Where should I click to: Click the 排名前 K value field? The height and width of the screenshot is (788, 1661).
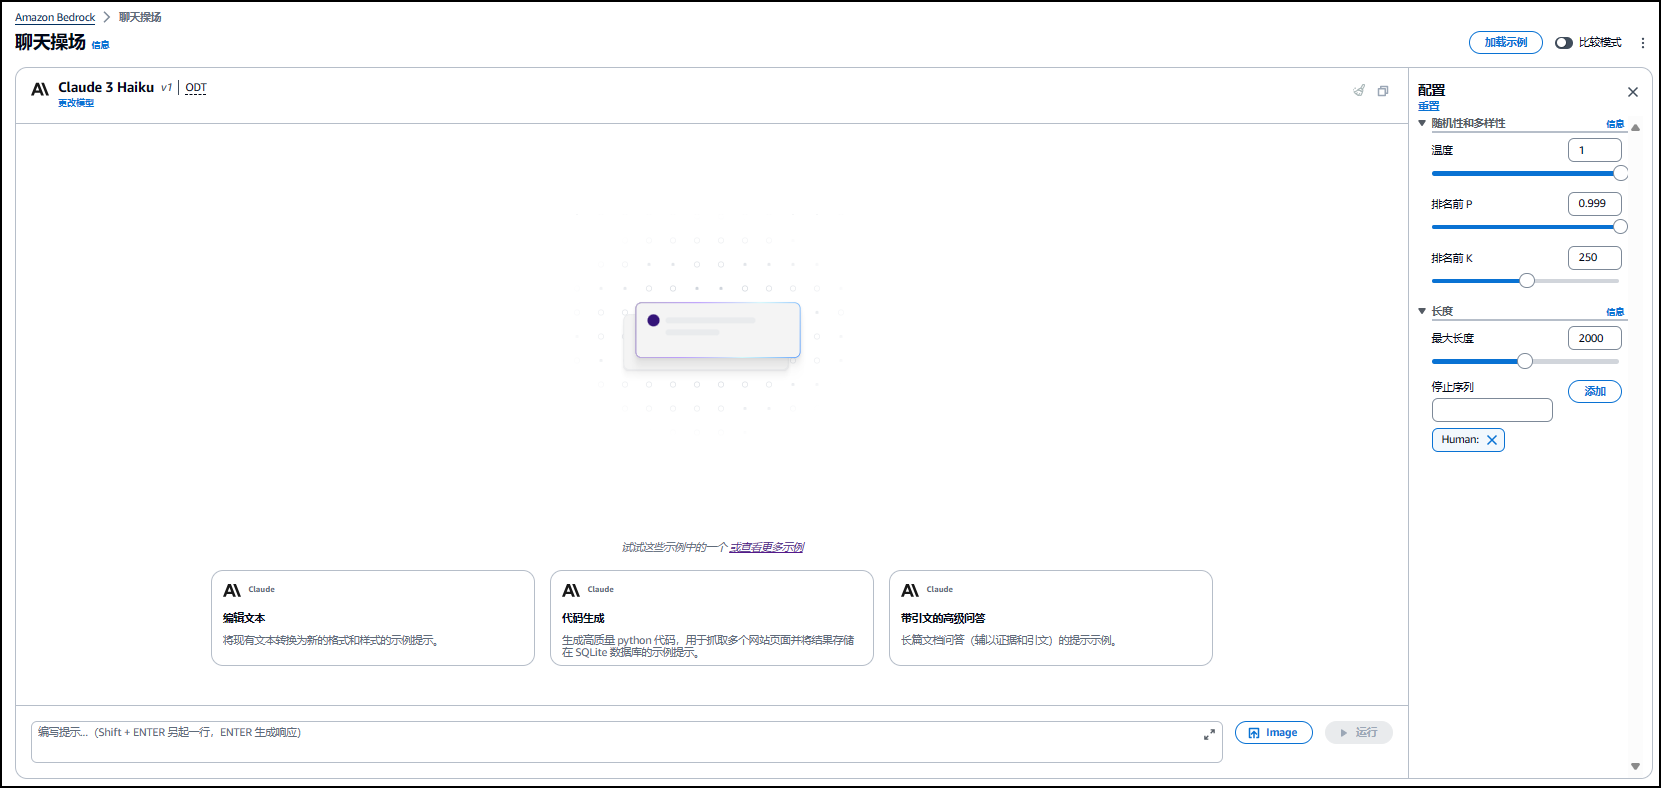1595,258
